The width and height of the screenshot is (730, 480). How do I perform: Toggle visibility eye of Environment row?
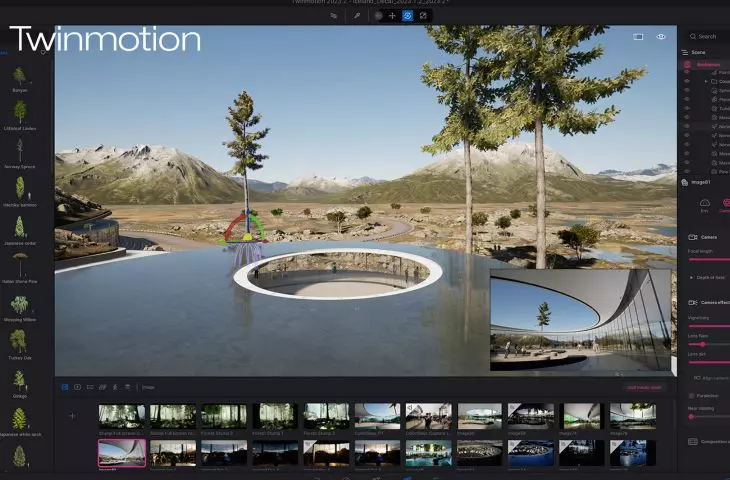point(687,65)
